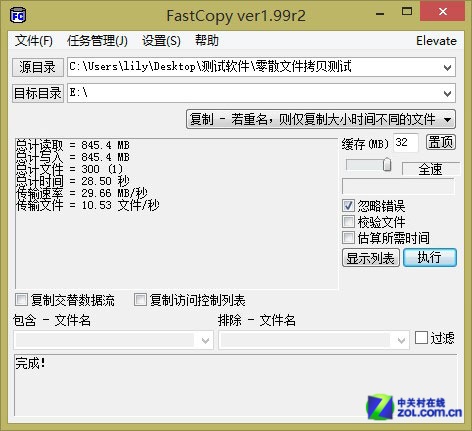The width and height of the screenshot is (472, 431).
Task: Enable the 过滤 filter checkbox
Action: pos(421,338)
